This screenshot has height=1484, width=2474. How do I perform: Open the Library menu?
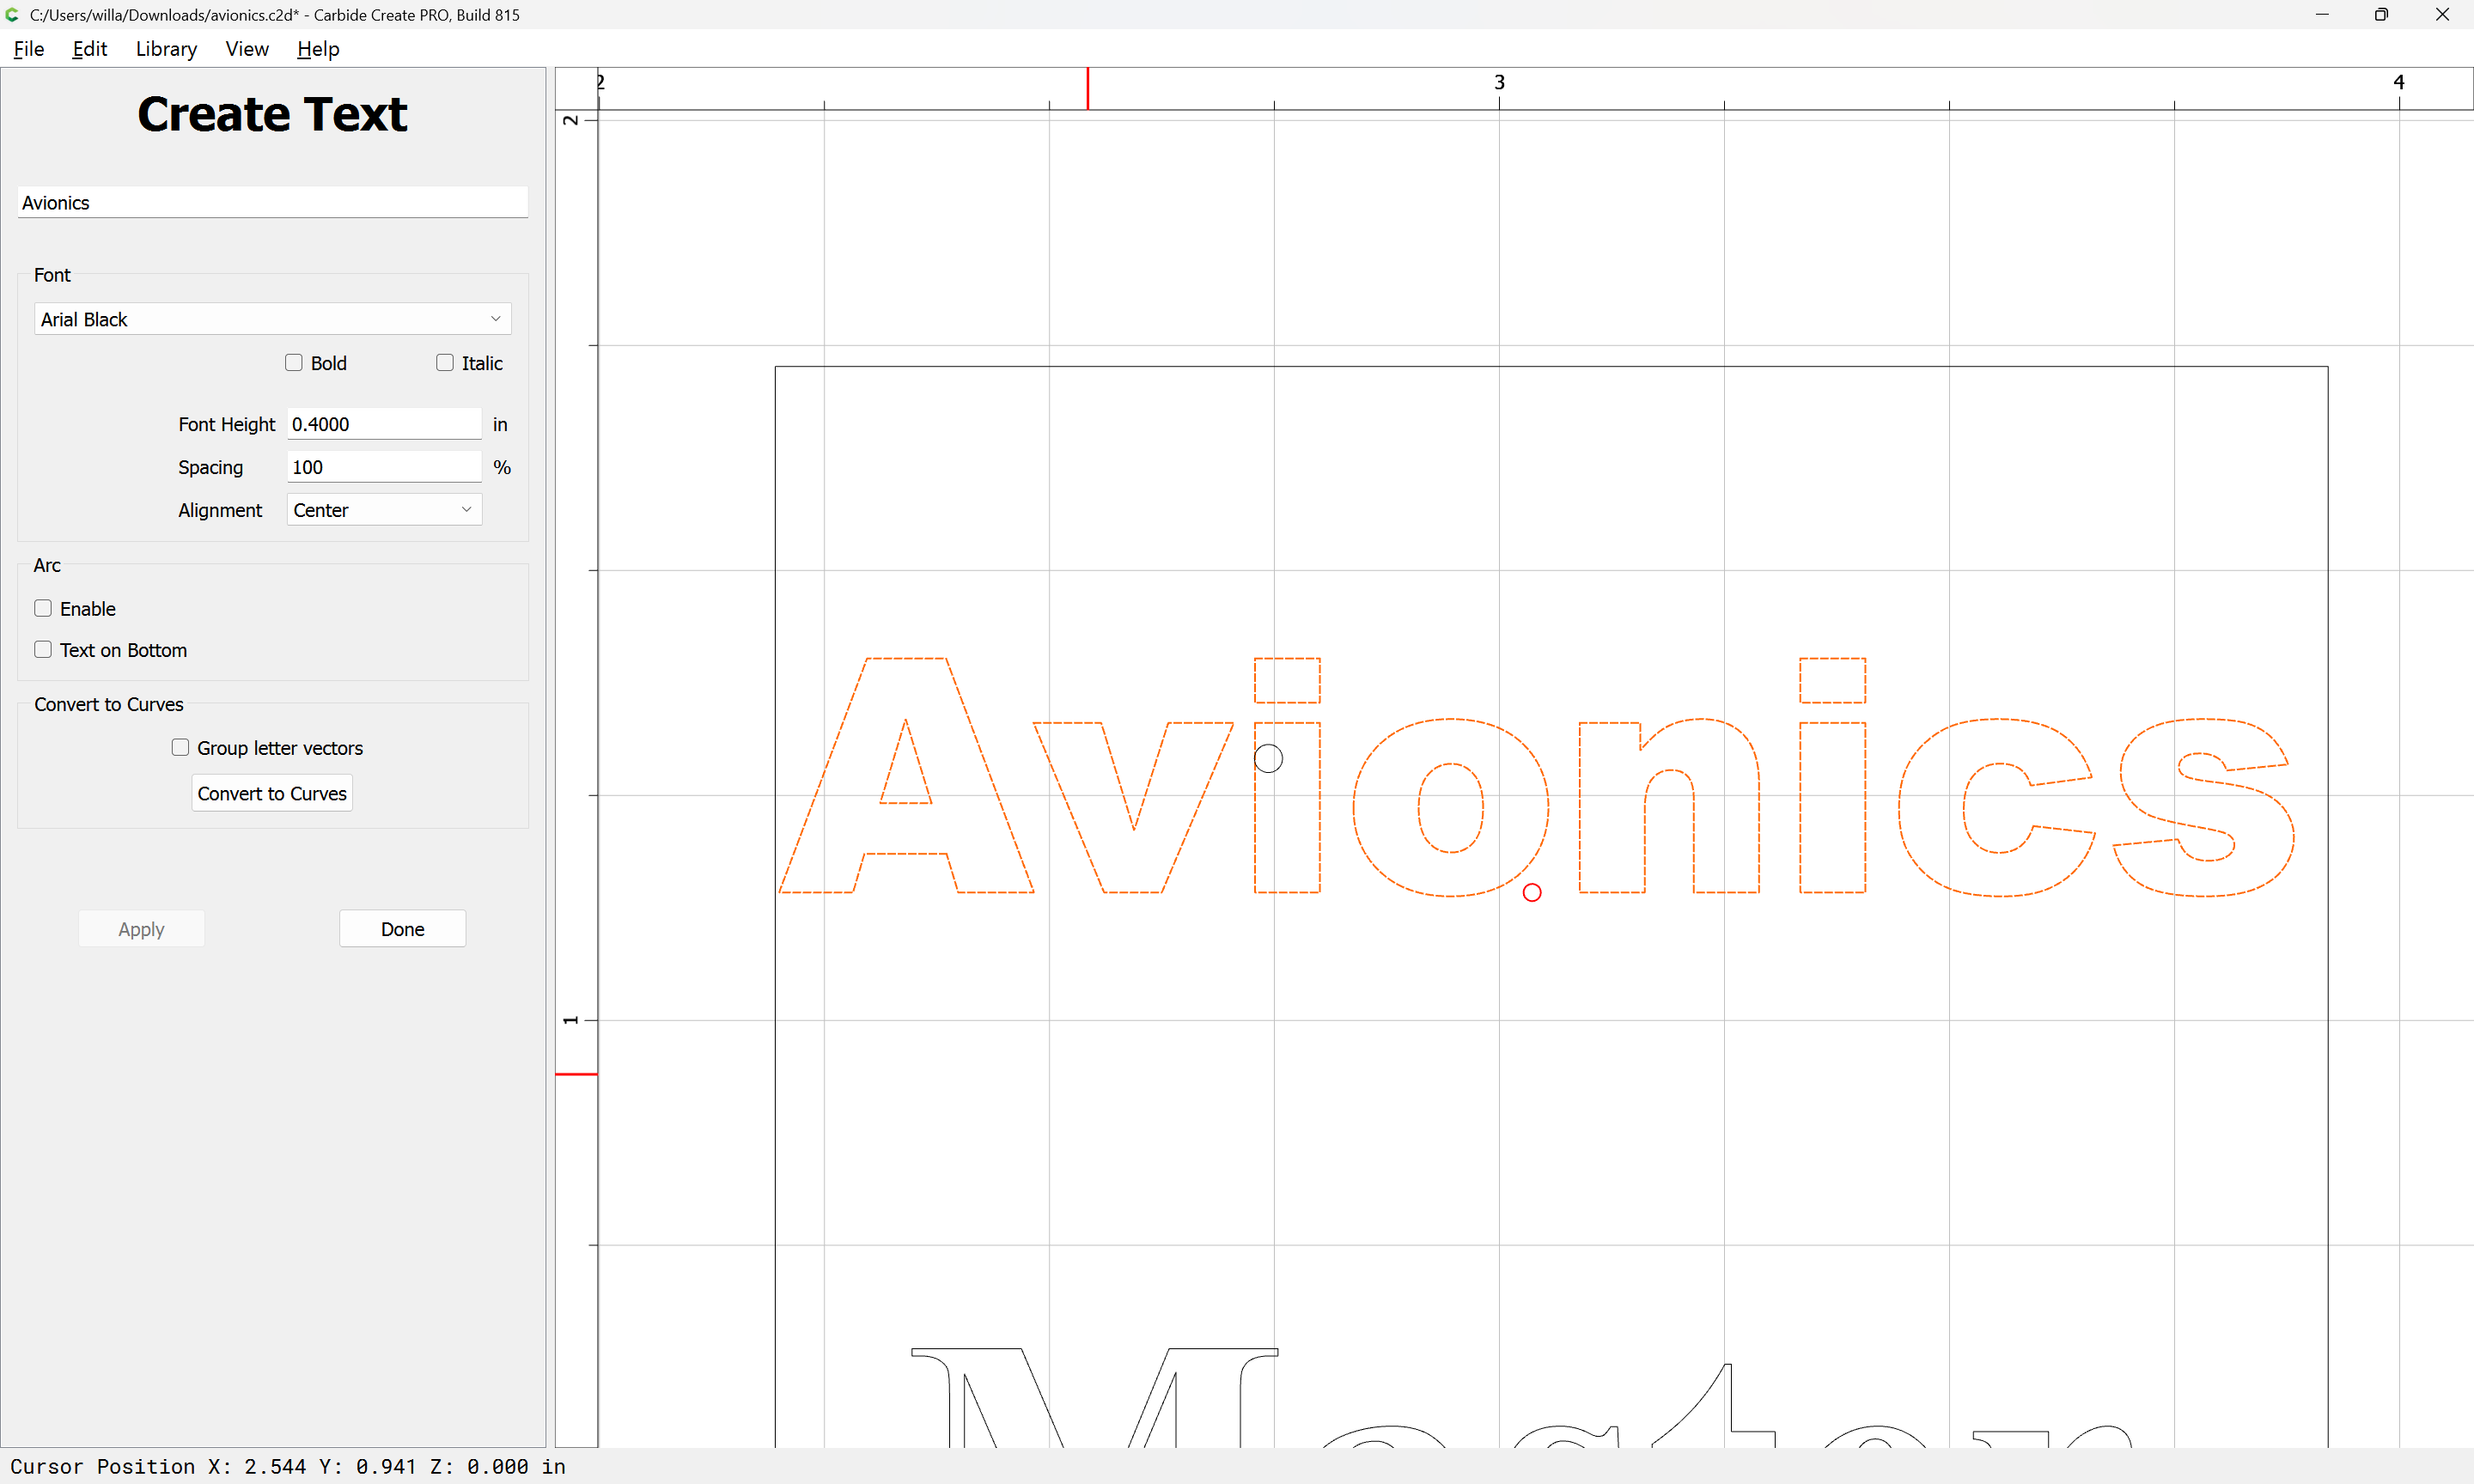coord(166,48)
